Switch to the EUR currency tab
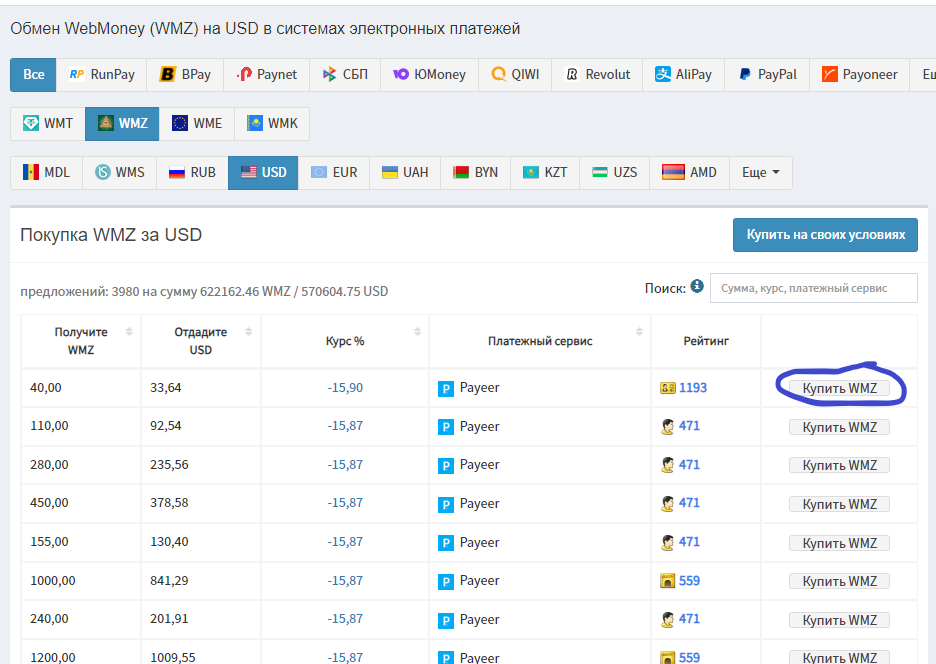936x664 pixels. pos(334,173)
